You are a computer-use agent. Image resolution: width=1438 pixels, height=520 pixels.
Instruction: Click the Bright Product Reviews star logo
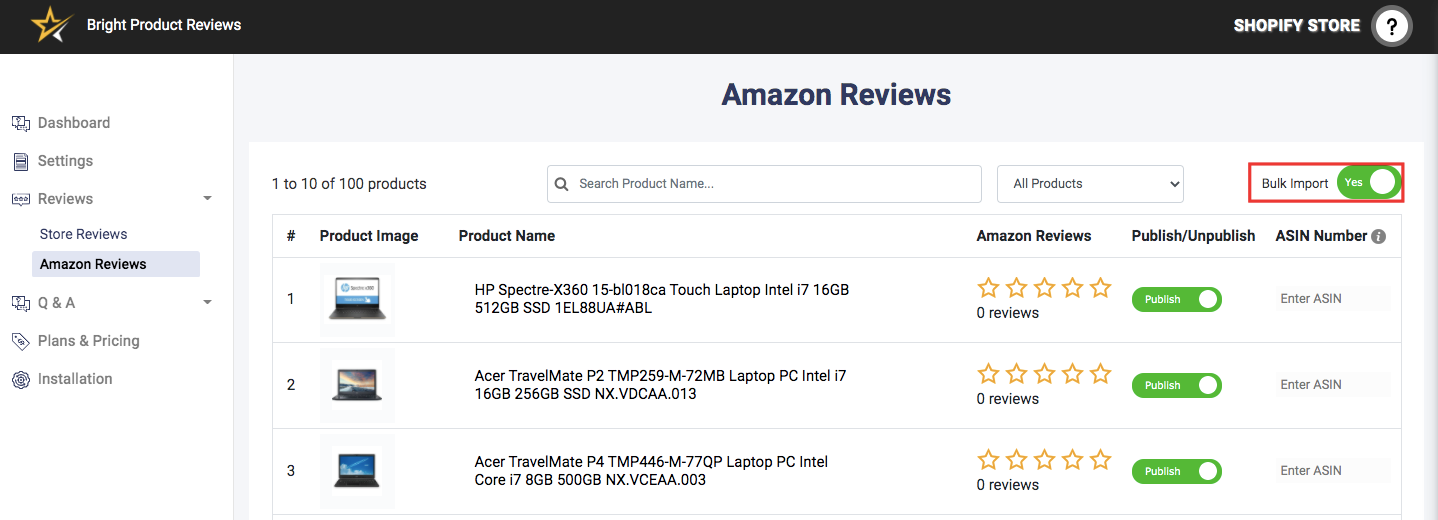click(x=52, y=25)
